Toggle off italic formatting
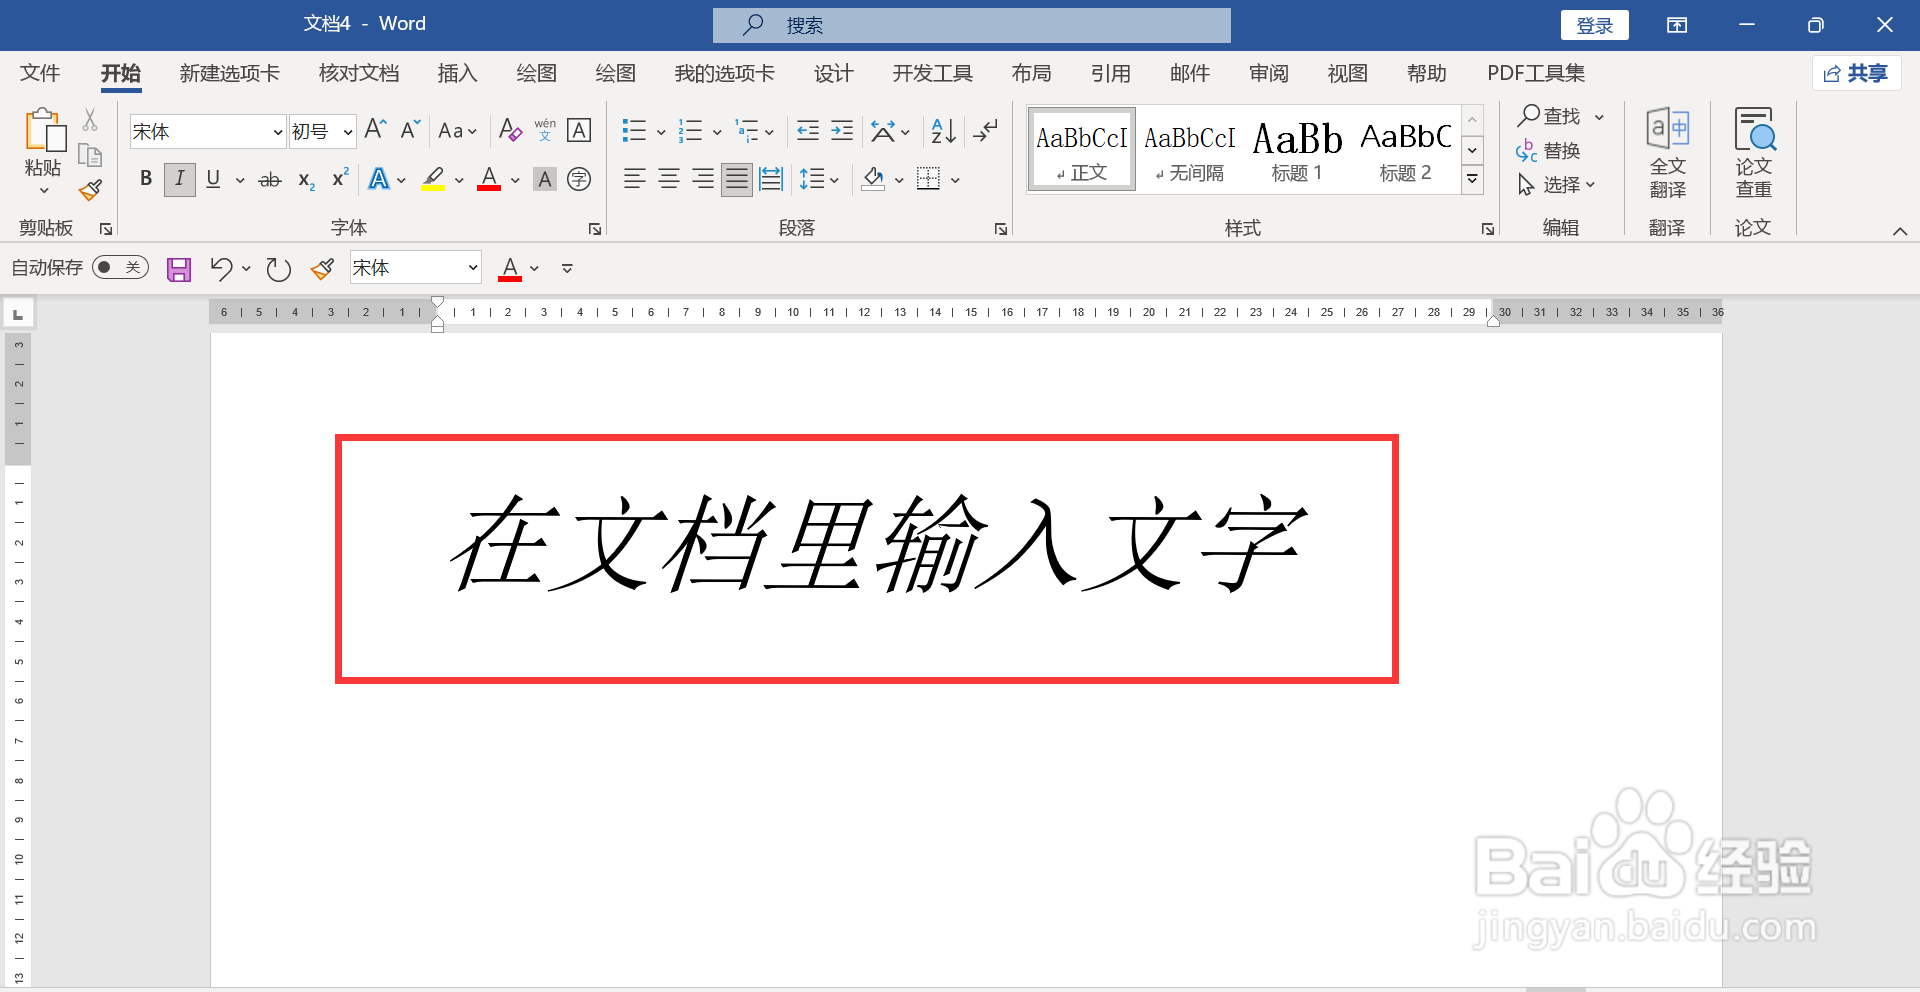 click(x=179, y=179)
